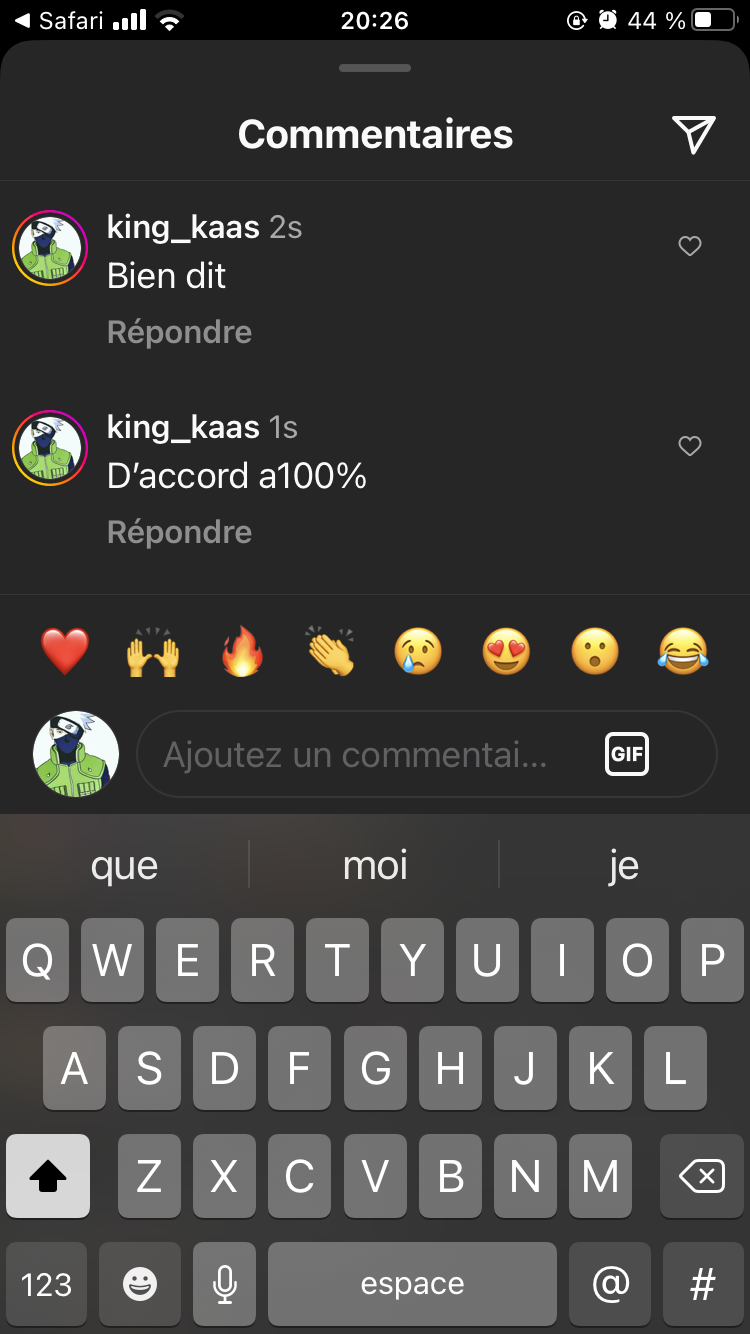This screenshot has height=1334, width=750.
Task: Tap the Safari back link in status bar
Action: click(x=58, y=20)
